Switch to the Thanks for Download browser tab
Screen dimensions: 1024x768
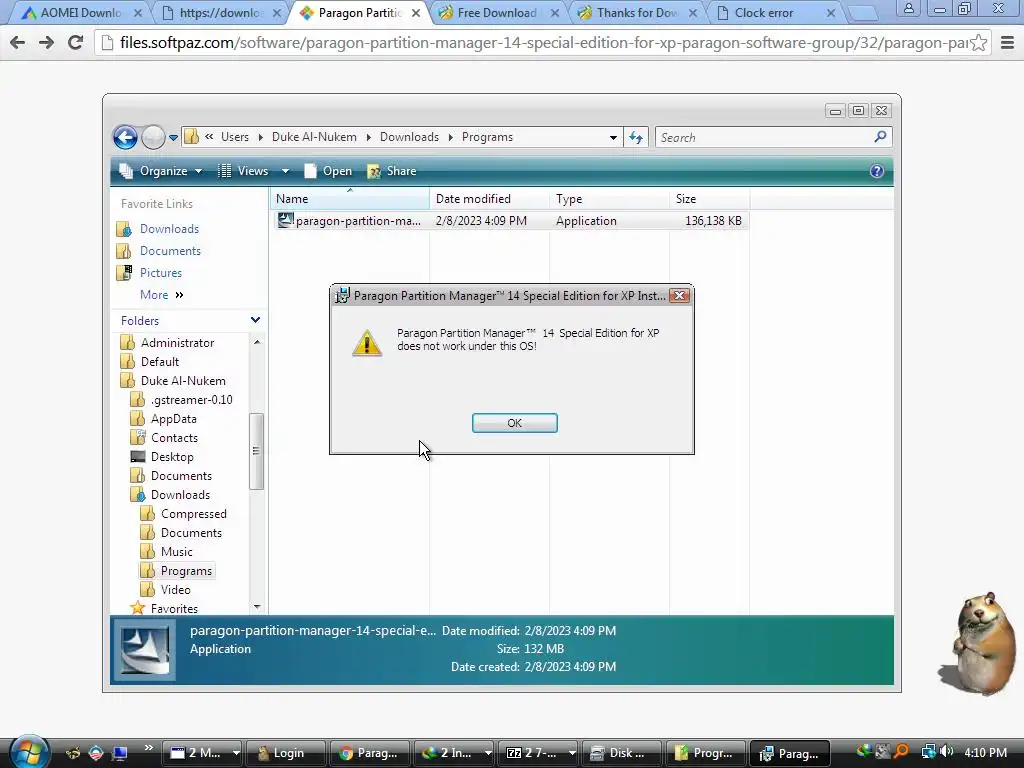[x=637, y=13]
